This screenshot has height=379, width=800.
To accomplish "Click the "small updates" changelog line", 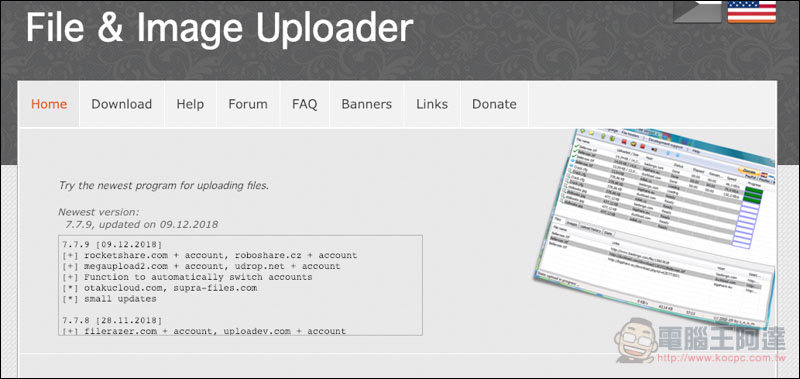I will (109, 299).
